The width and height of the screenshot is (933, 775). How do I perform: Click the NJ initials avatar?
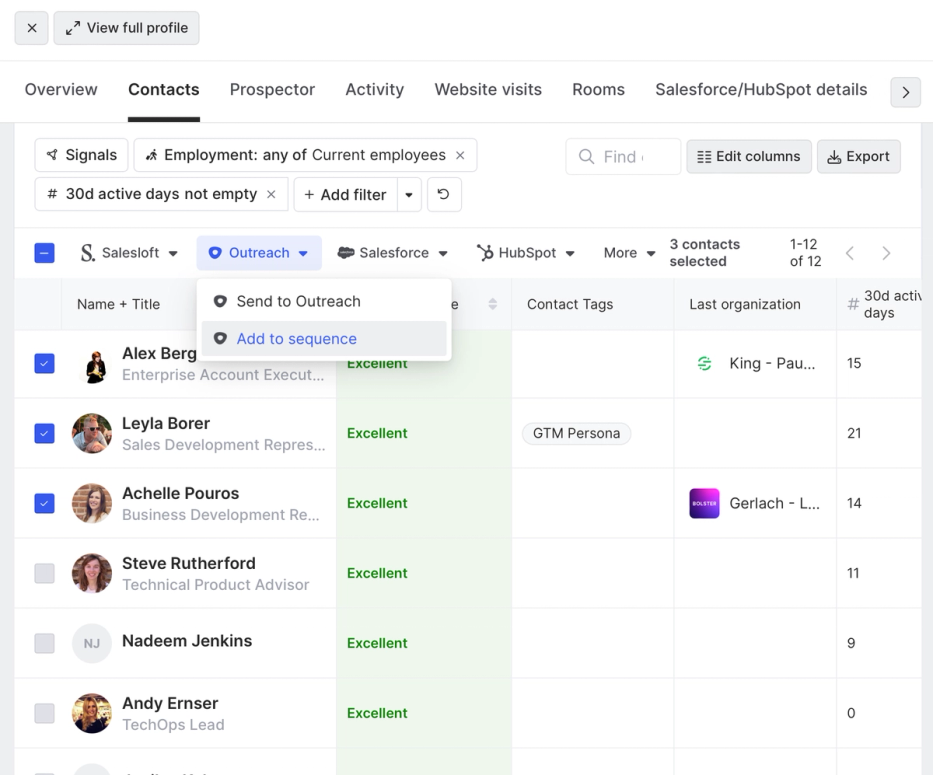(92, 643)
